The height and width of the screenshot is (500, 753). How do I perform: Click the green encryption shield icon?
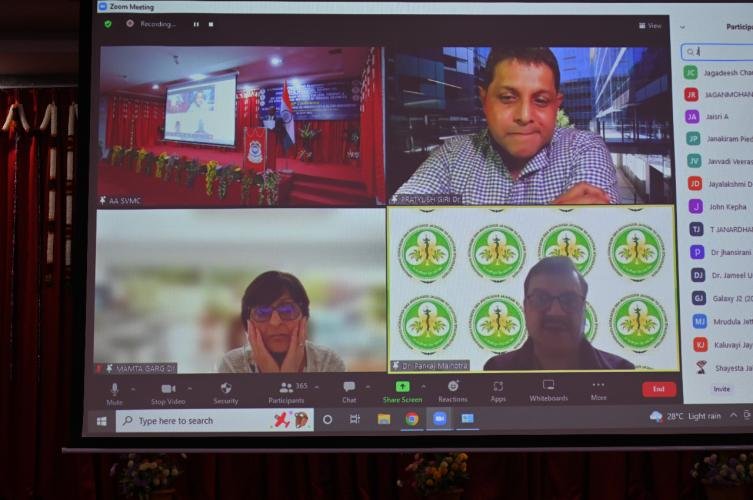(x=108, y=23)
